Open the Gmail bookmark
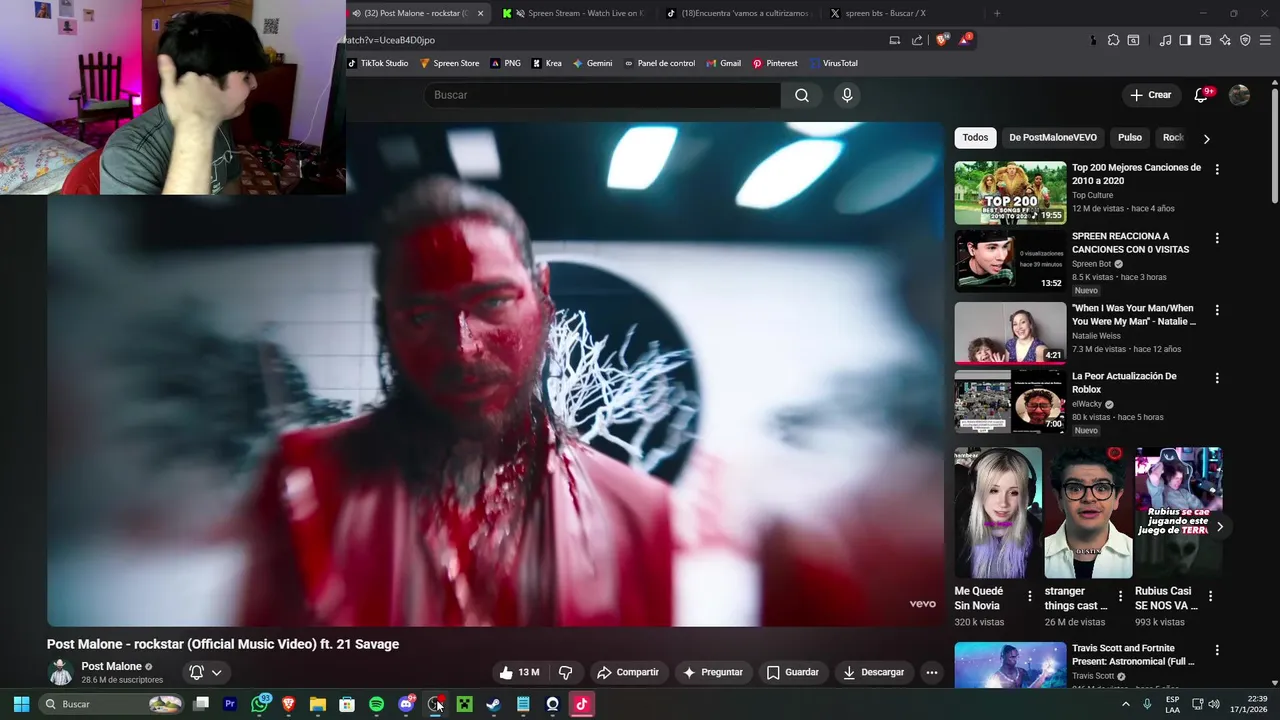The image size is (1280, 720). (723, 63)
